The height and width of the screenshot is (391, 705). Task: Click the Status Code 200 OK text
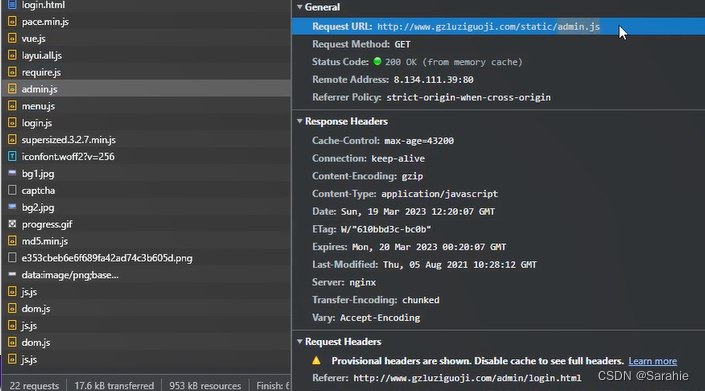coord(454,62)
